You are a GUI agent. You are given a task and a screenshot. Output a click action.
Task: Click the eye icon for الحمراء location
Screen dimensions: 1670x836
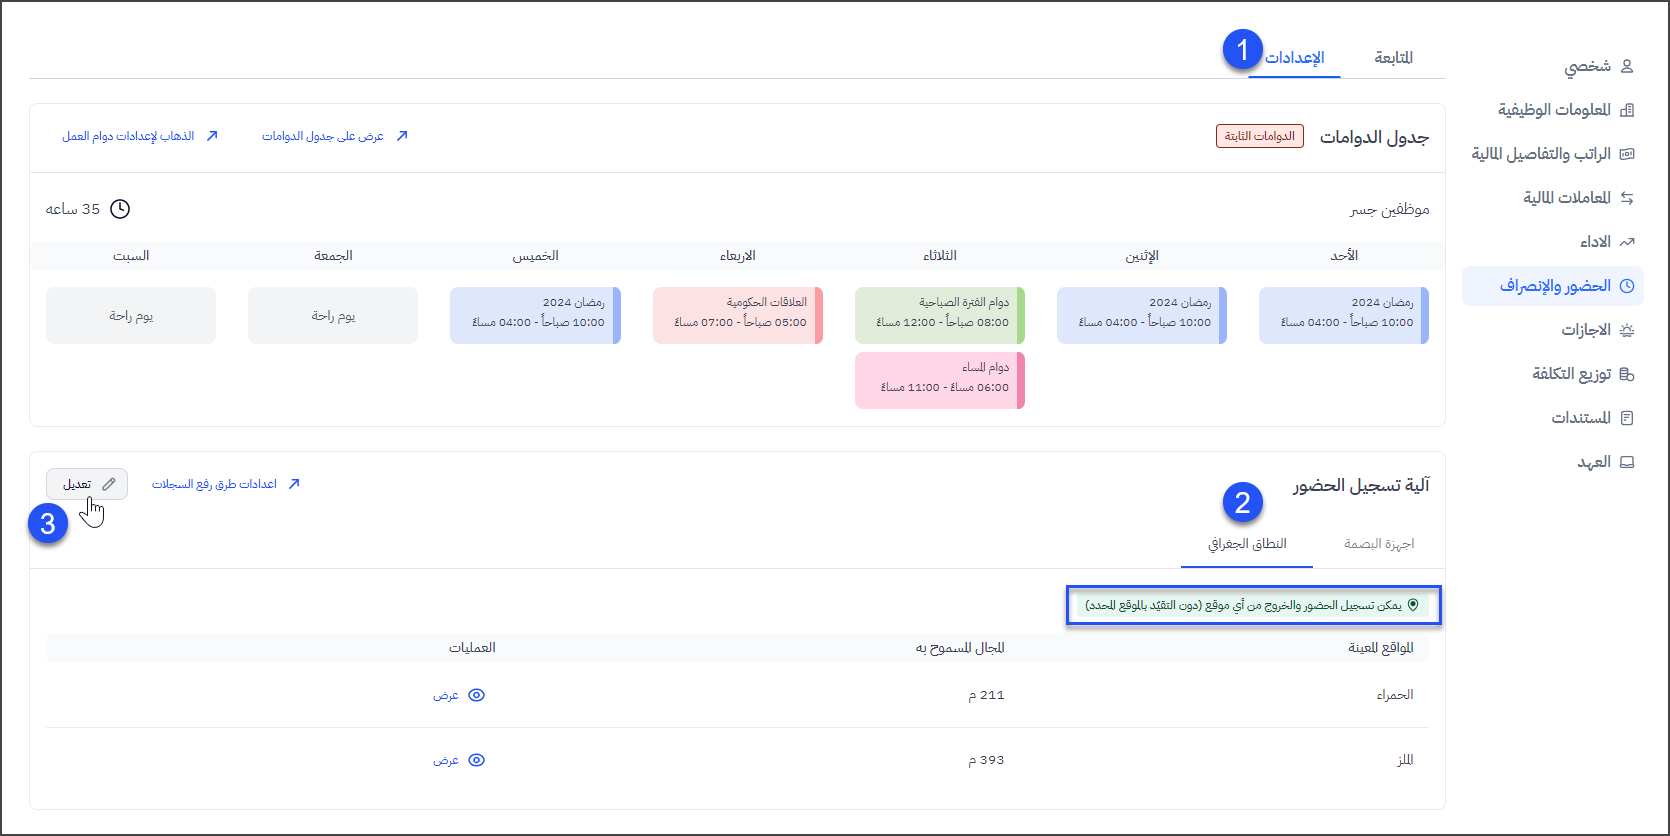[477, 695]
